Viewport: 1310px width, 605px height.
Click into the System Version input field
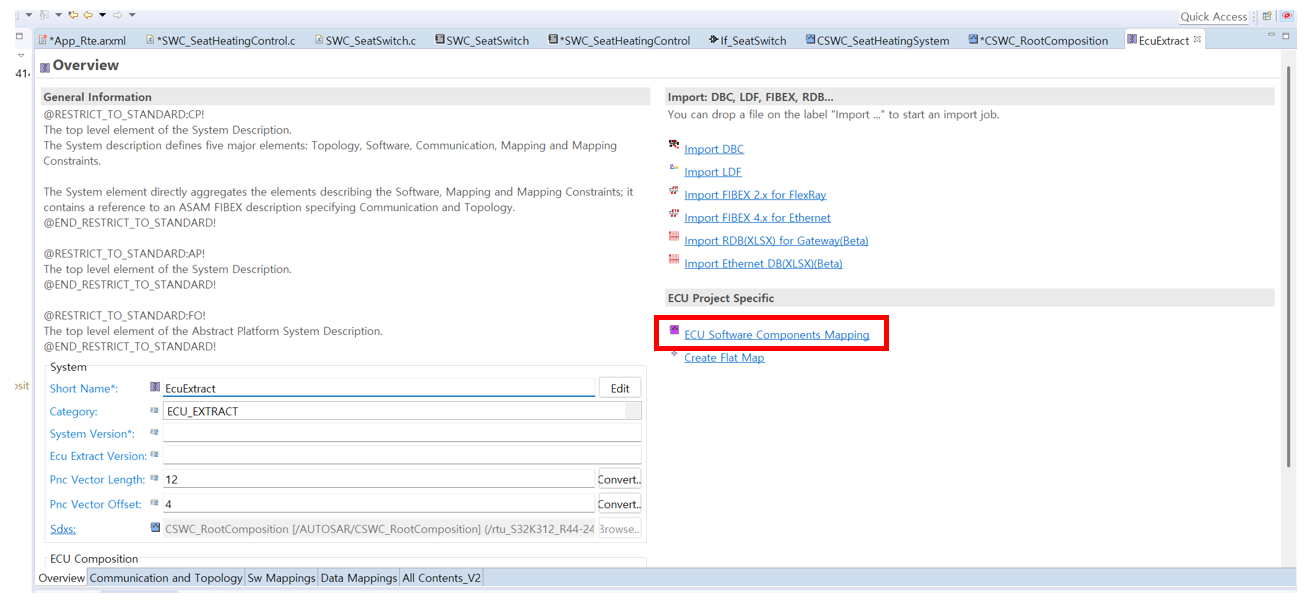click(400, 434)
